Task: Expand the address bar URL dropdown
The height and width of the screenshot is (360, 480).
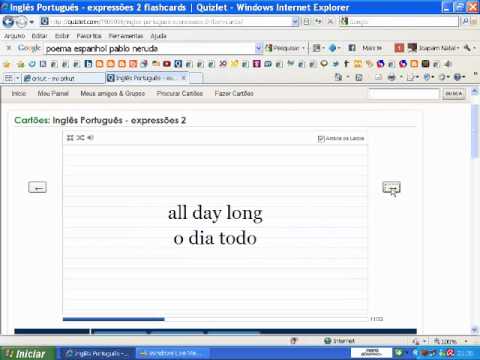Action: (295, 22)
